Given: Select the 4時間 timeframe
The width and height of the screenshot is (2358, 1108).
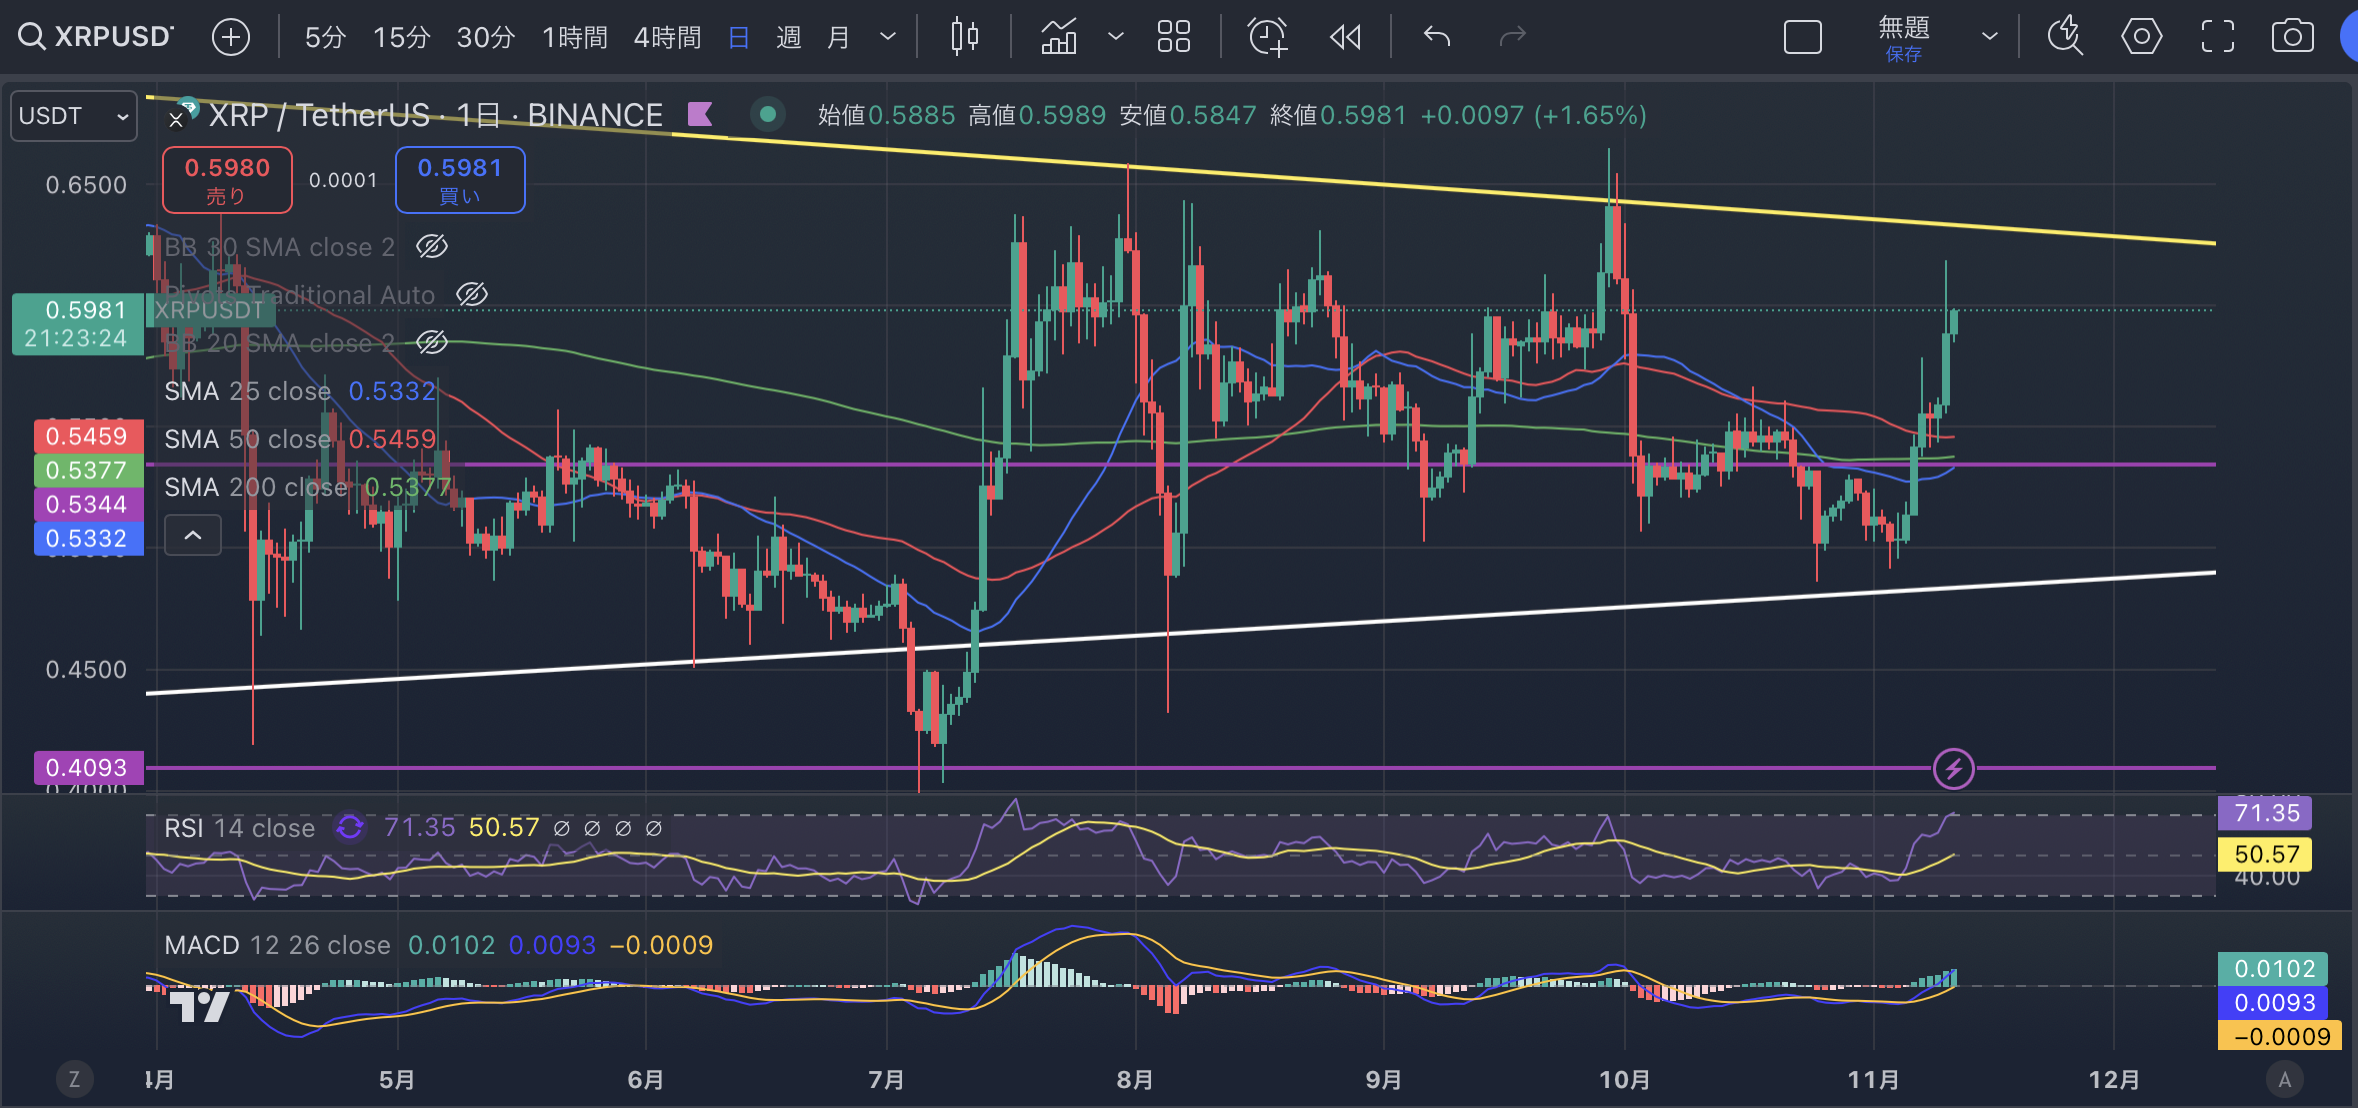Looking at the screenshot, I should pyautogui.click(x=667, y=37).
